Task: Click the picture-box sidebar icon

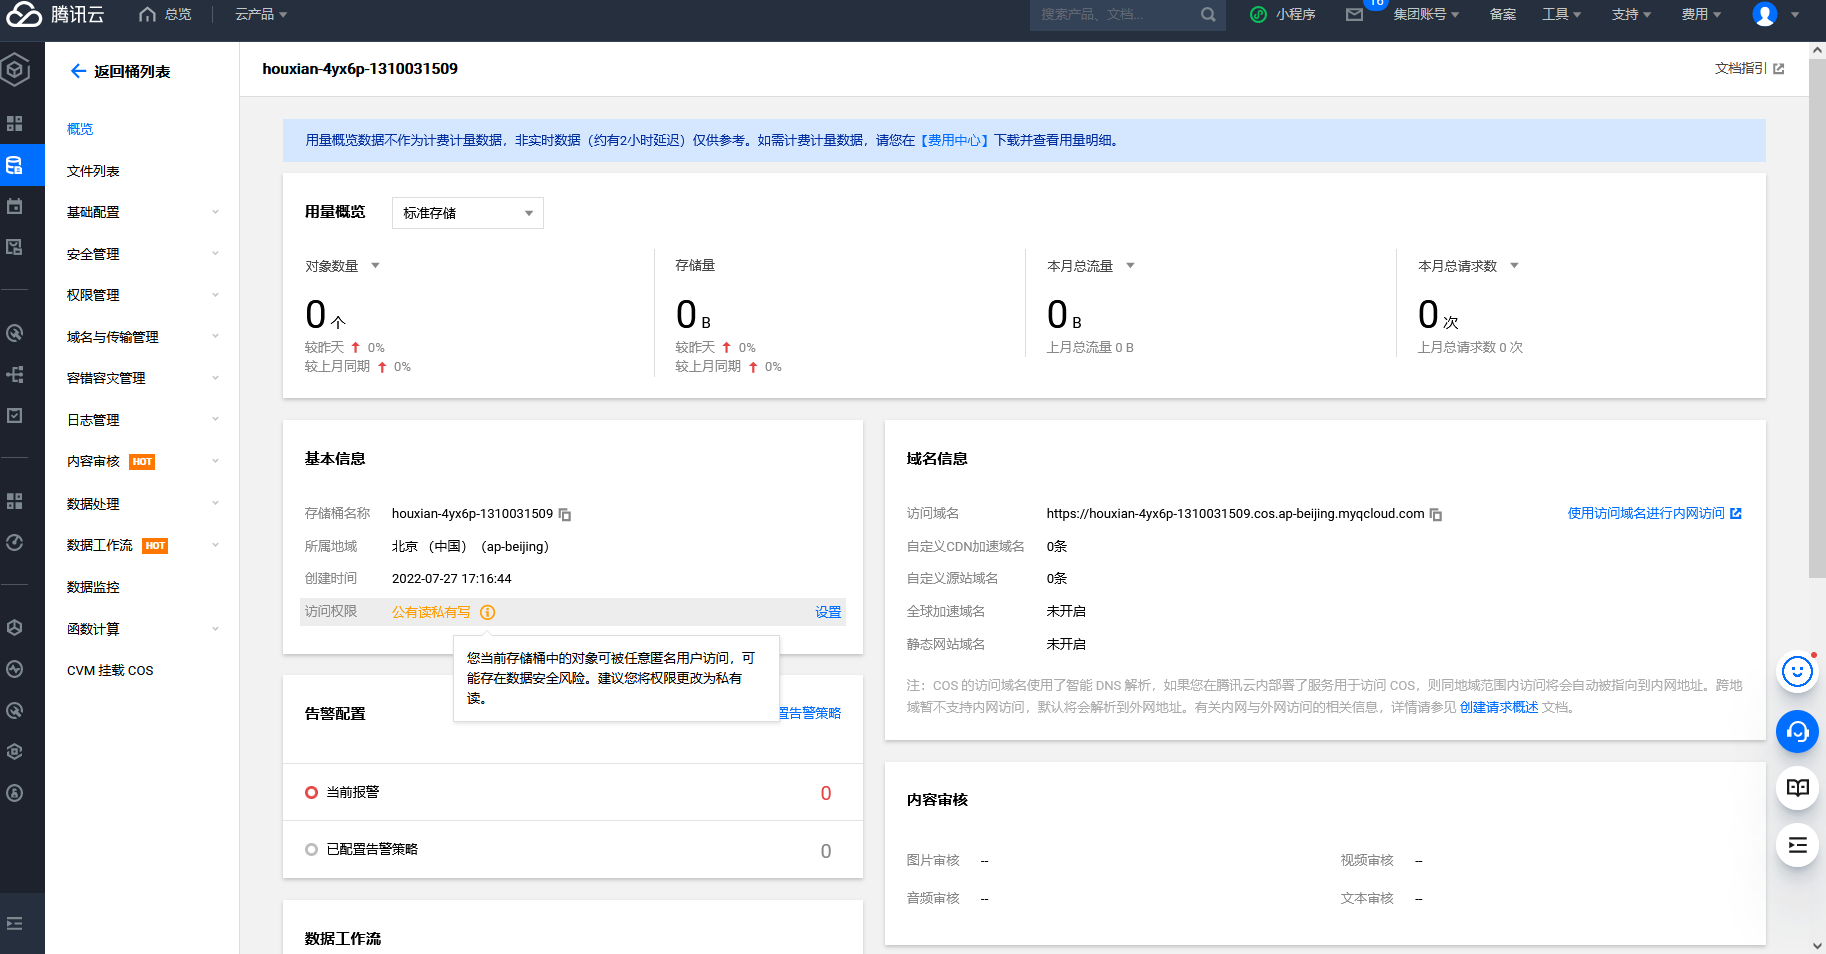Action: coord(15,247)
